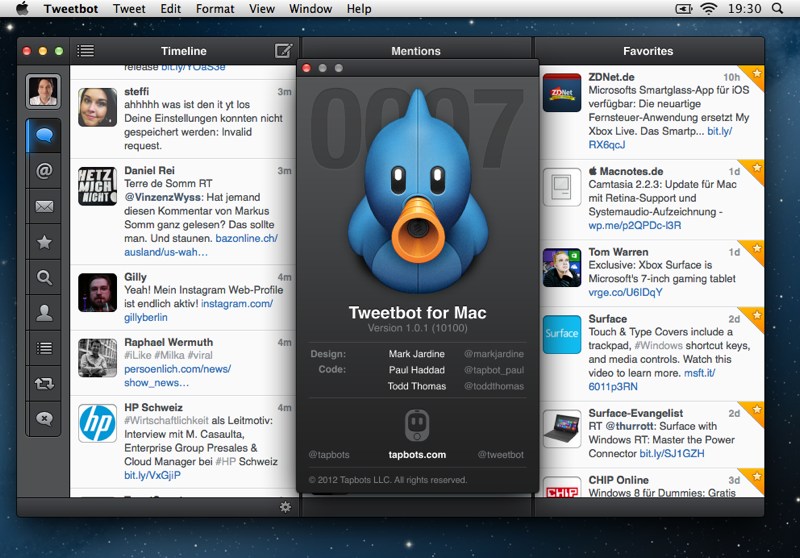Click the Tapbots robot logo icon
Image resolution: width=800 pixels, height=558 pixels.
pyautogui.click(x=417, y=425)
